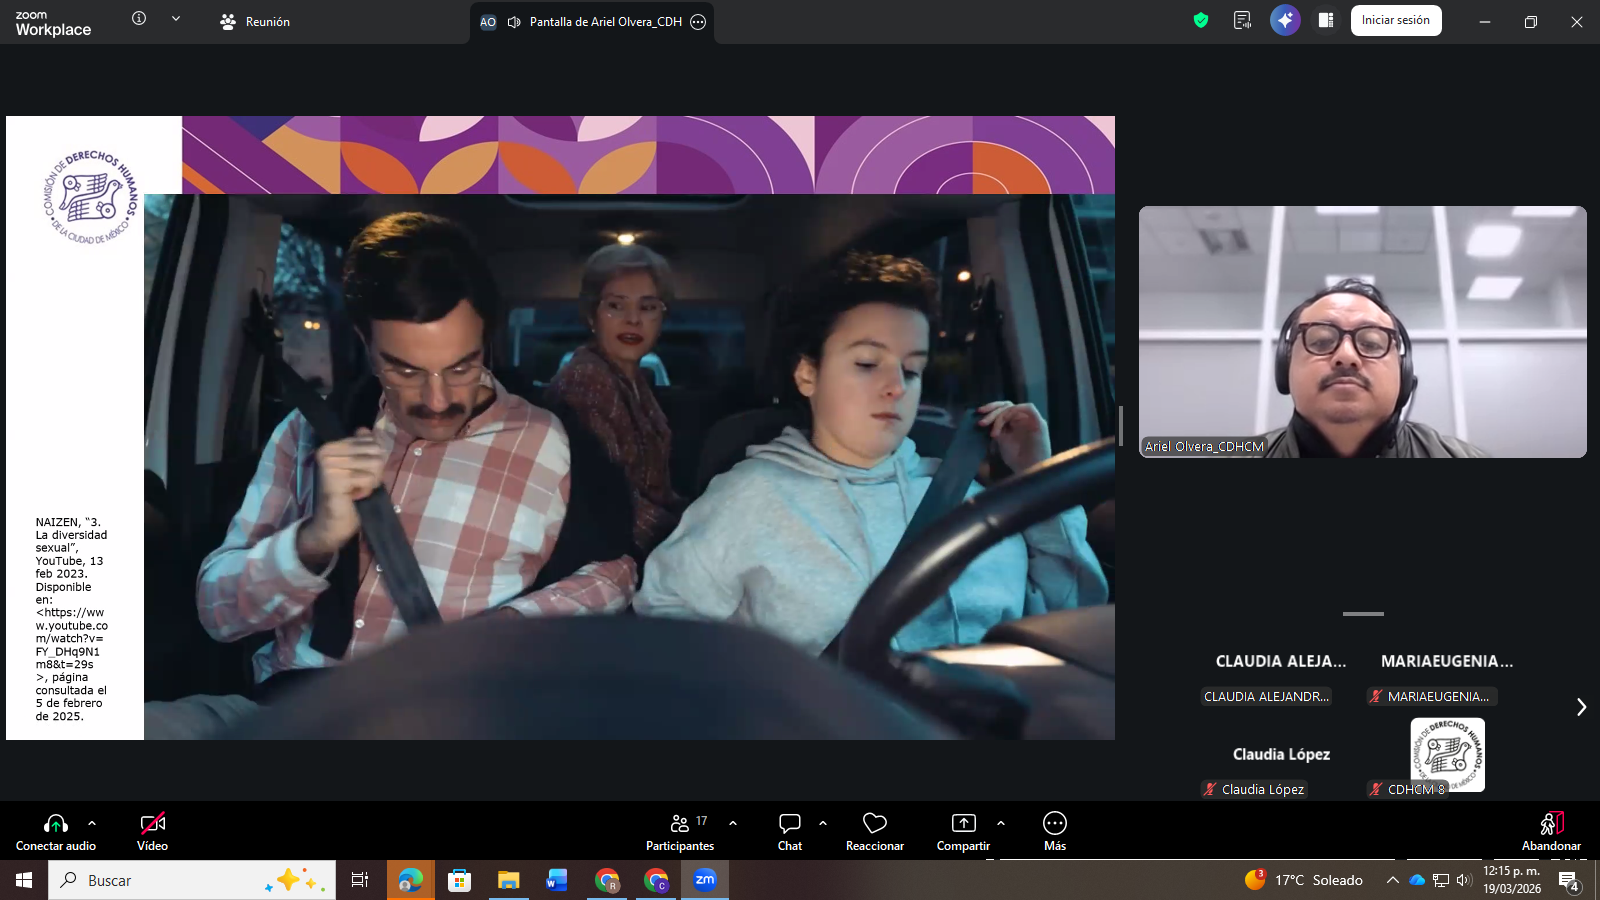The image size is (1600, 900).
Task: Open Reaccionar reactions
Action: [x=874, y=831]
